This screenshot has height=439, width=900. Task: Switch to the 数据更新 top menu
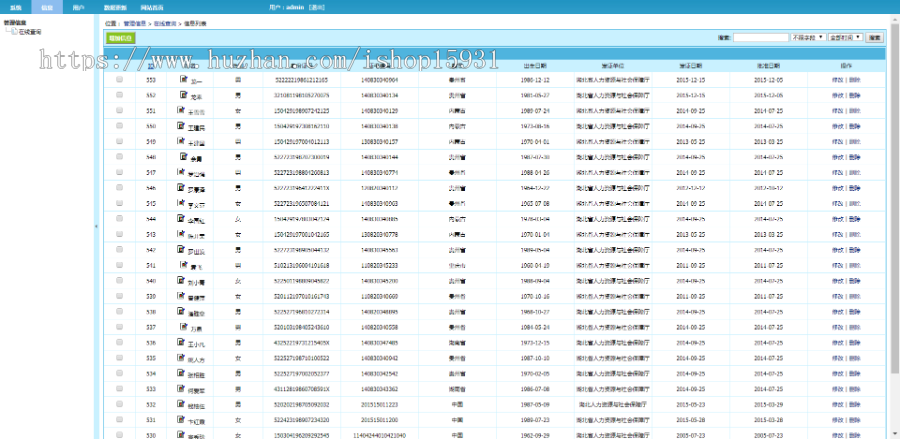115,6
